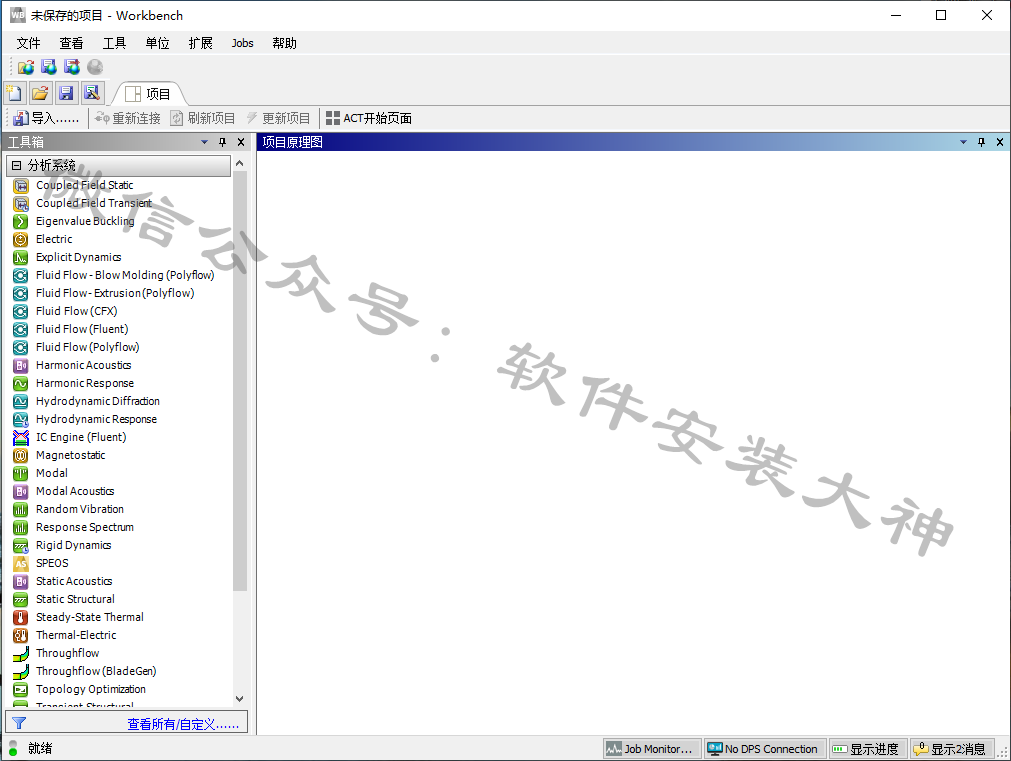Select the Response Spectrum system
Image resolution: width=1011 pixels, height=761 pixels.
point(84,527)
